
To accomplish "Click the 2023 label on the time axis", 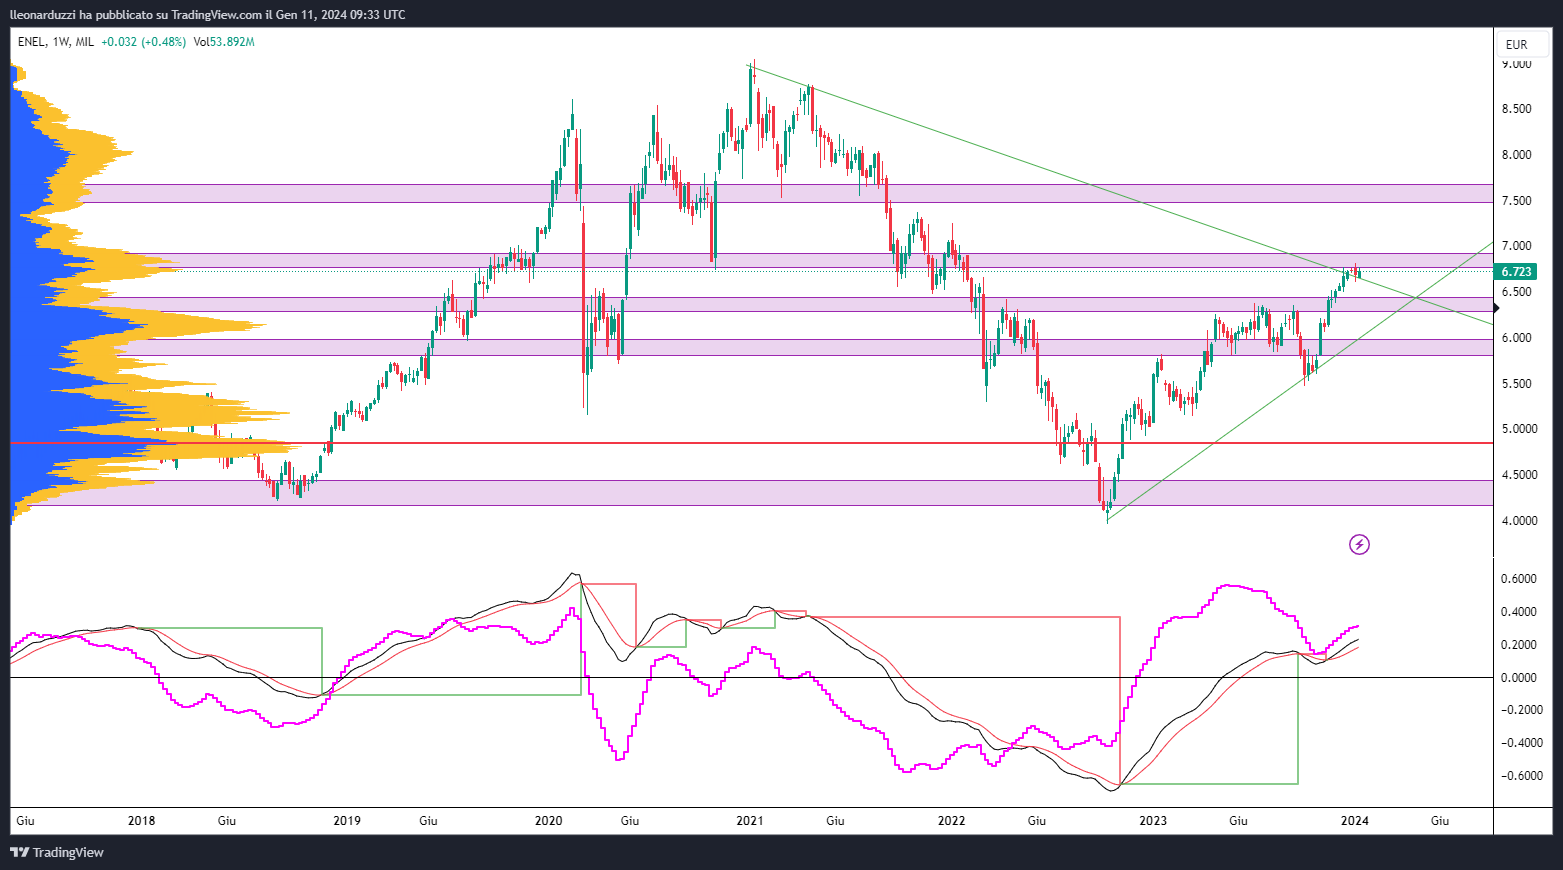I will (x=1153, y=821).
